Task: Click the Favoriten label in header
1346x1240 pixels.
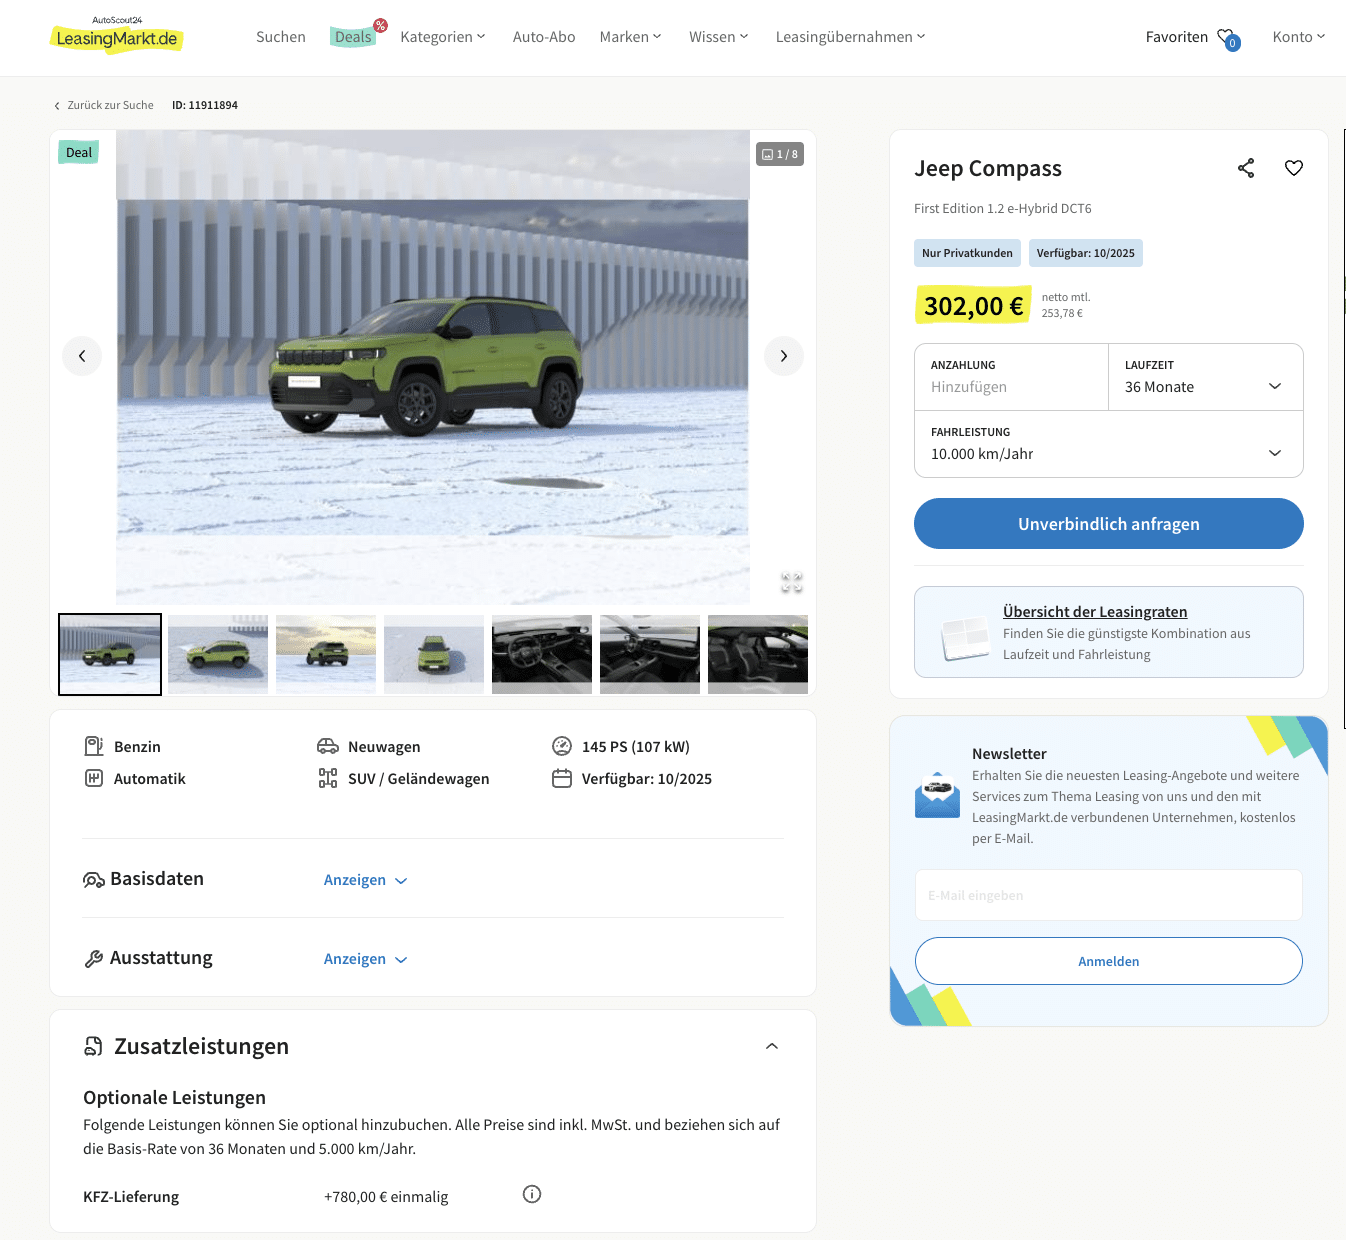Action: tap(1177, 37)
